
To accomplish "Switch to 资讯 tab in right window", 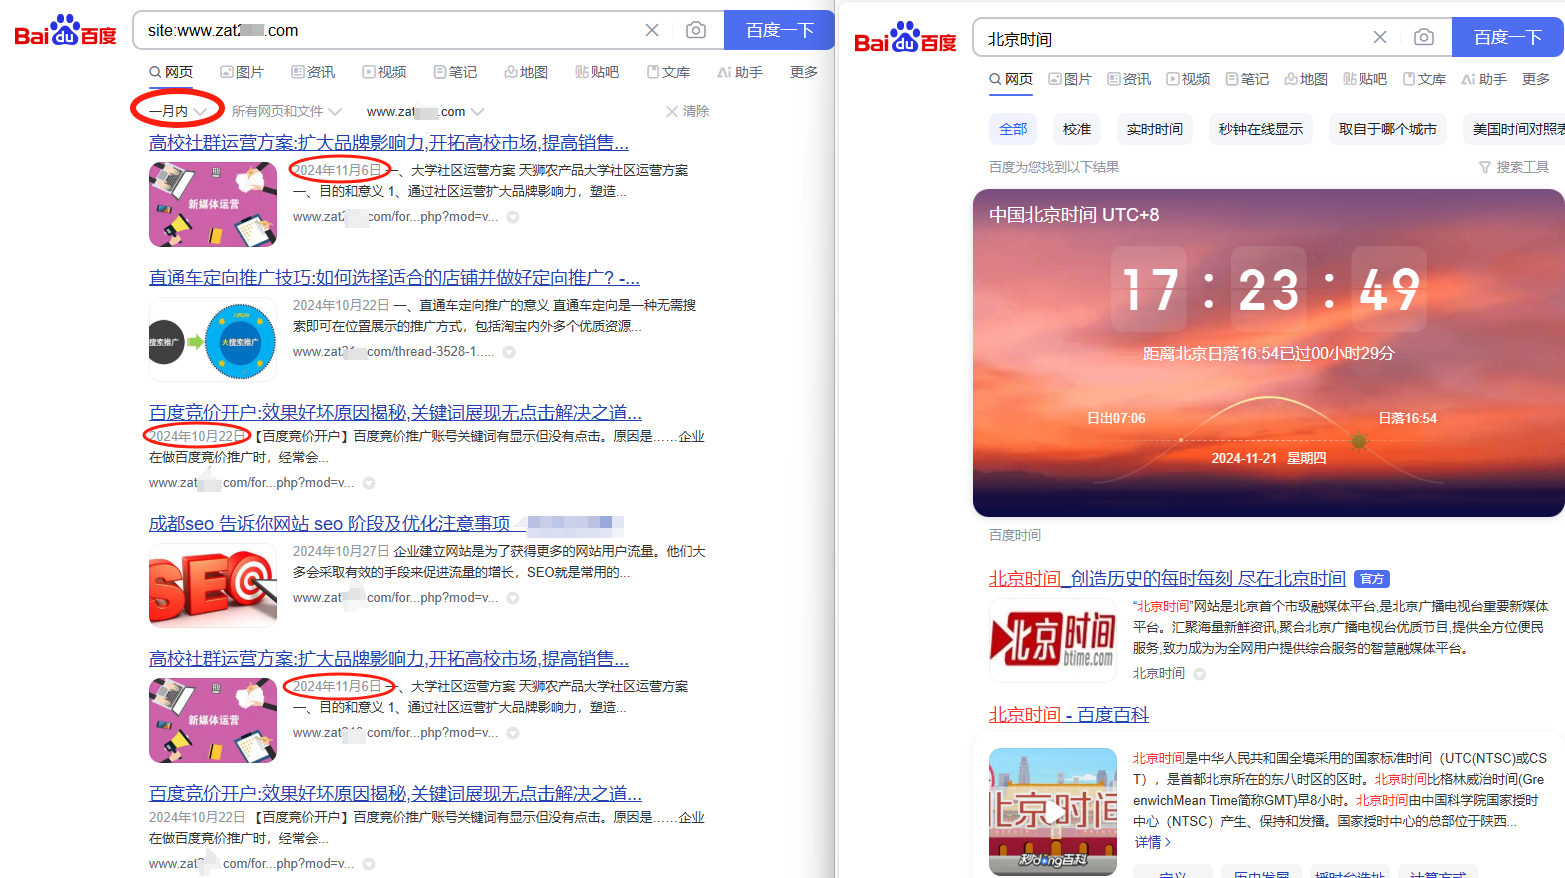I will click(1129, 79).
